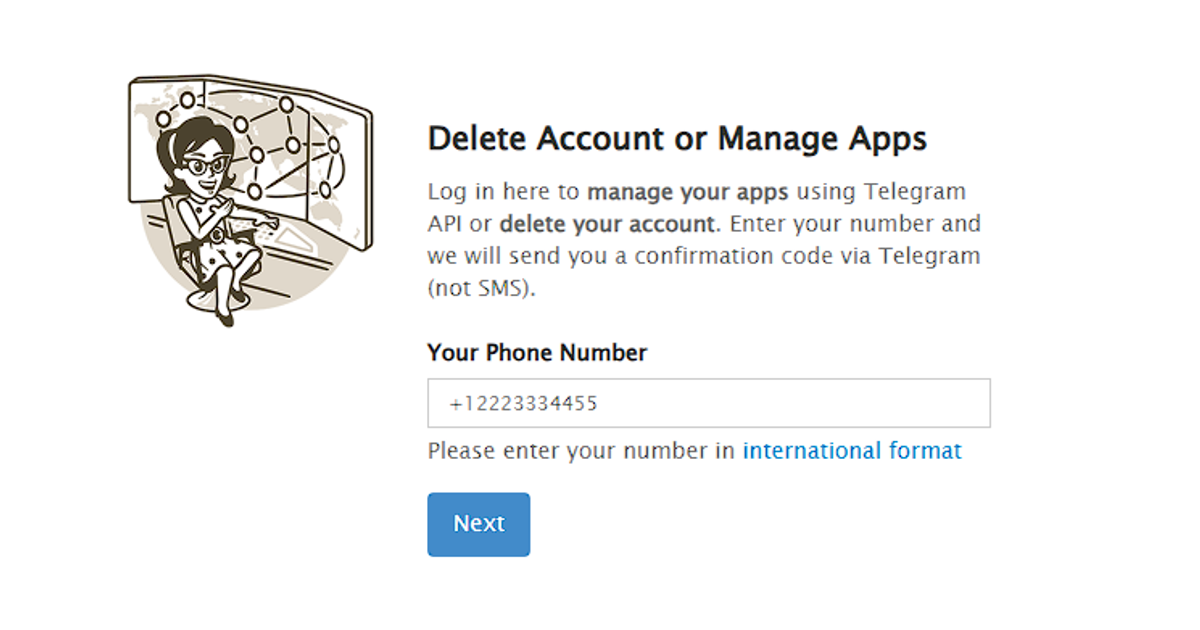Viewport: 1200px width, 630px height.
Task: Click the Telegram woman-at-desk illustration
Action: pos(250,200)
